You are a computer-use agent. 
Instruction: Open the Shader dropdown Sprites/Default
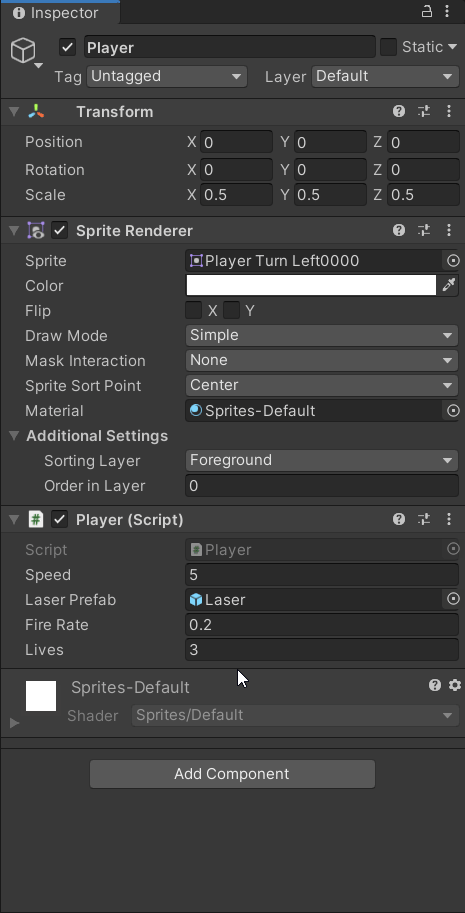pos(295,715)
